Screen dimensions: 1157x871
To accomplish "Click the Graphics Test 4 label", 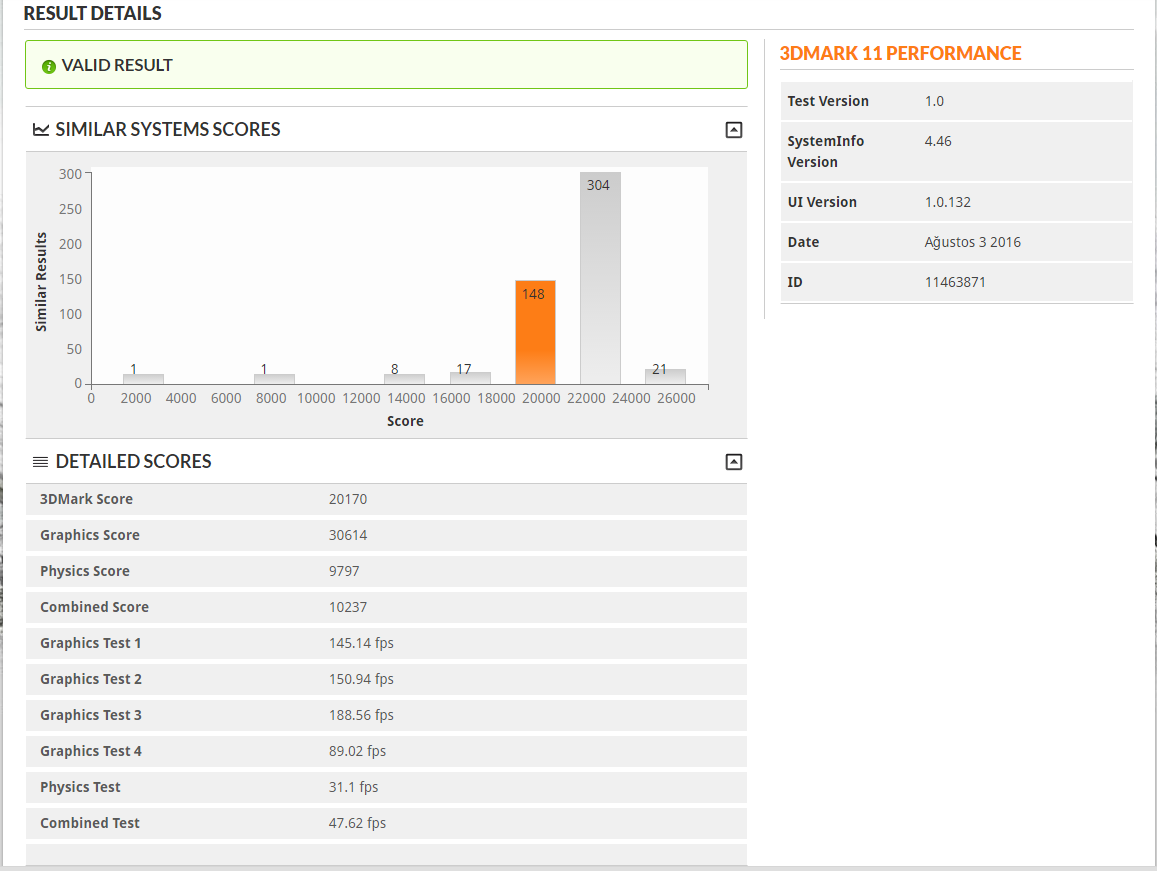I will pyautogui.click(x=91, y=751).
